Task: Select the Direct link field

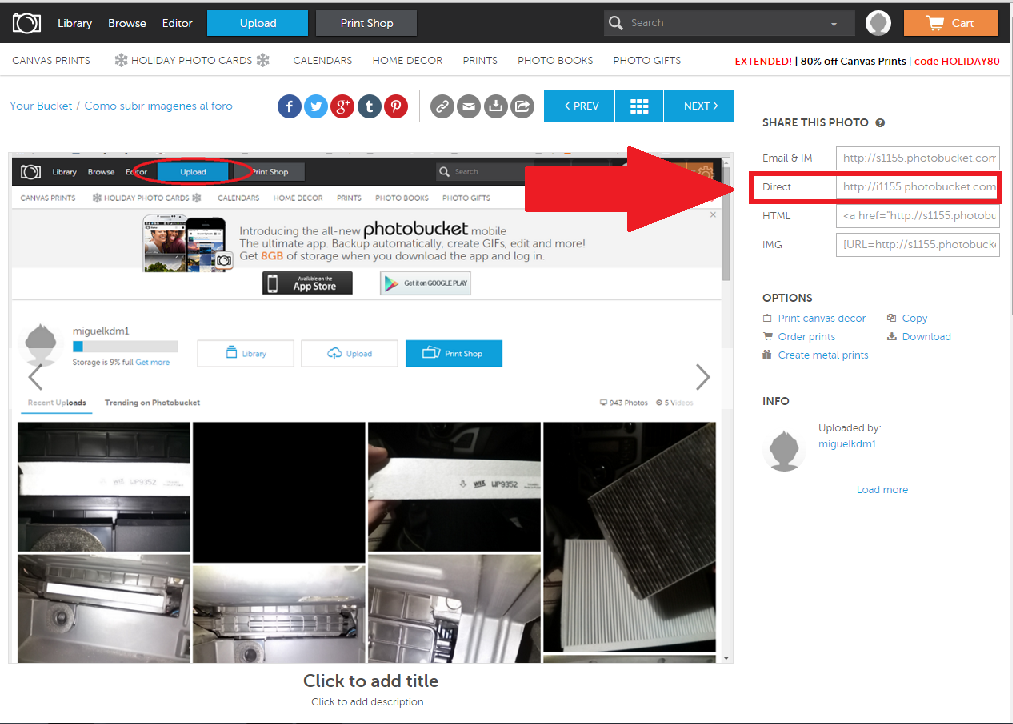Action: coord(918,187)
